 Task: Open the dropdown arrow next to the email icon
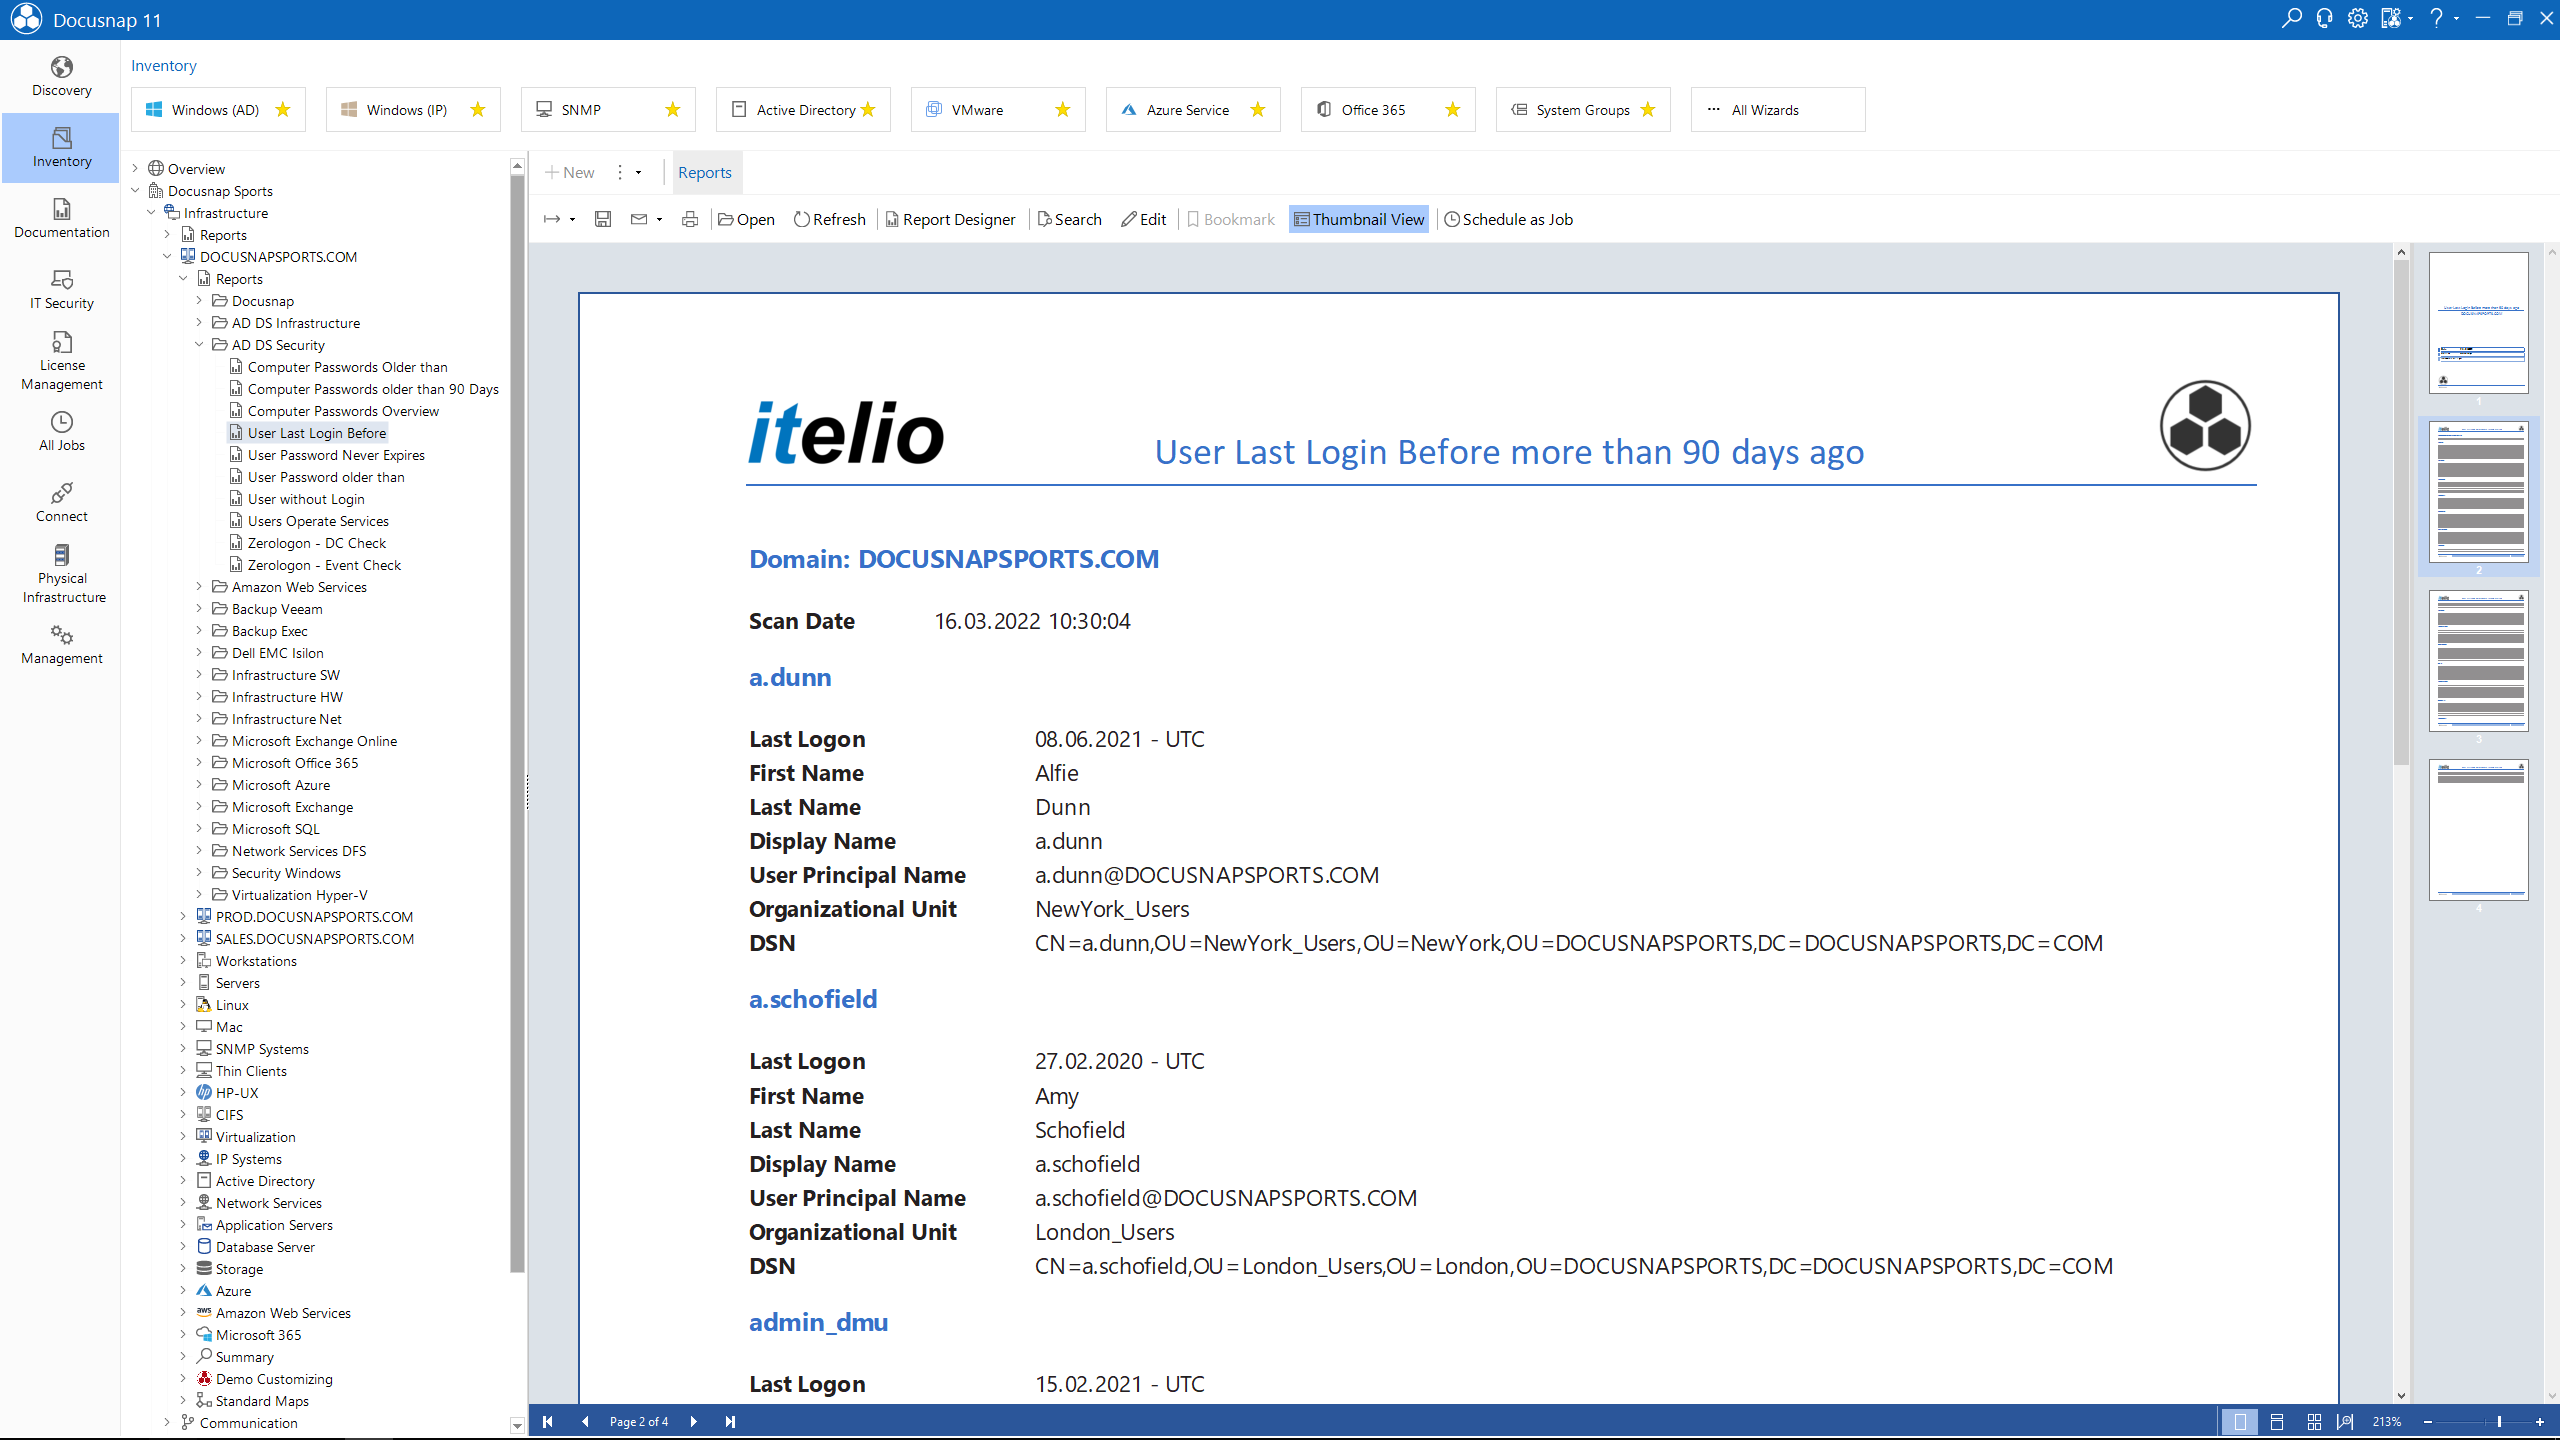click(x=660, y=220)
